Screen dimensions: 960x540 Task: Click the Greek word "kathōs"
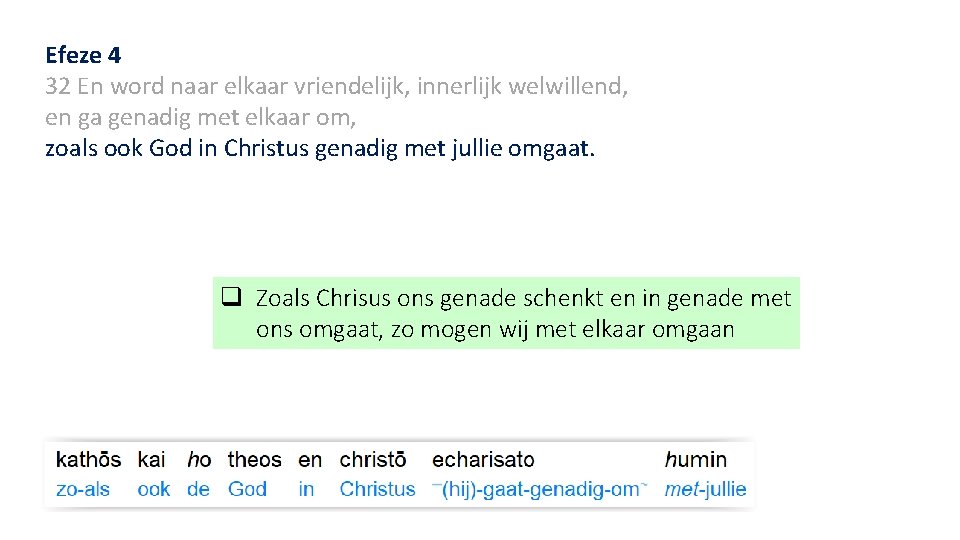click(88, 460)
